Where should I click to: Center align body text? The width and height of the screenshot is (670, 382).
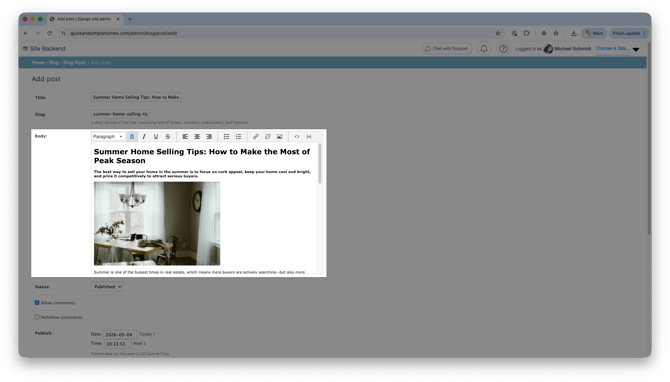pos(197,137)
